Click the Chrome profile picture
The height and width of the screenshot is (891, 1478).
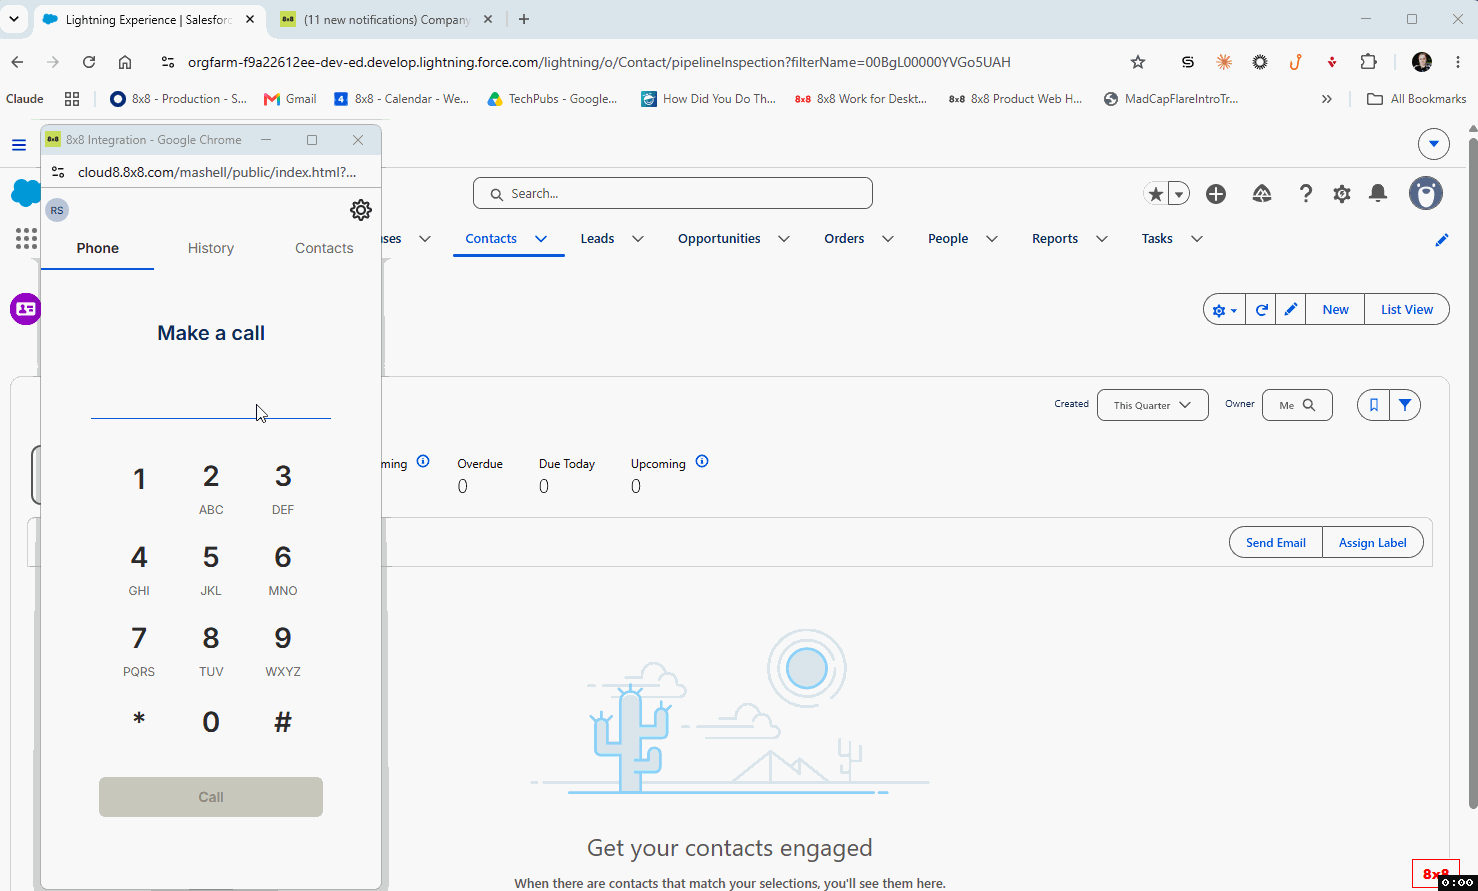click(x=1422, y=62)
